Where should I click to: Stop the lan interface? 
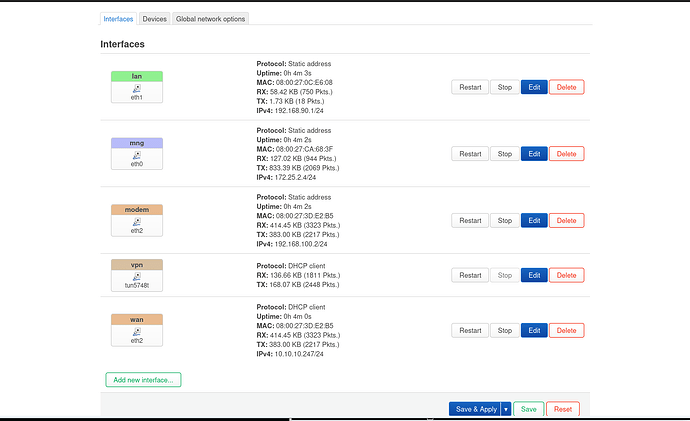[505, 87]
